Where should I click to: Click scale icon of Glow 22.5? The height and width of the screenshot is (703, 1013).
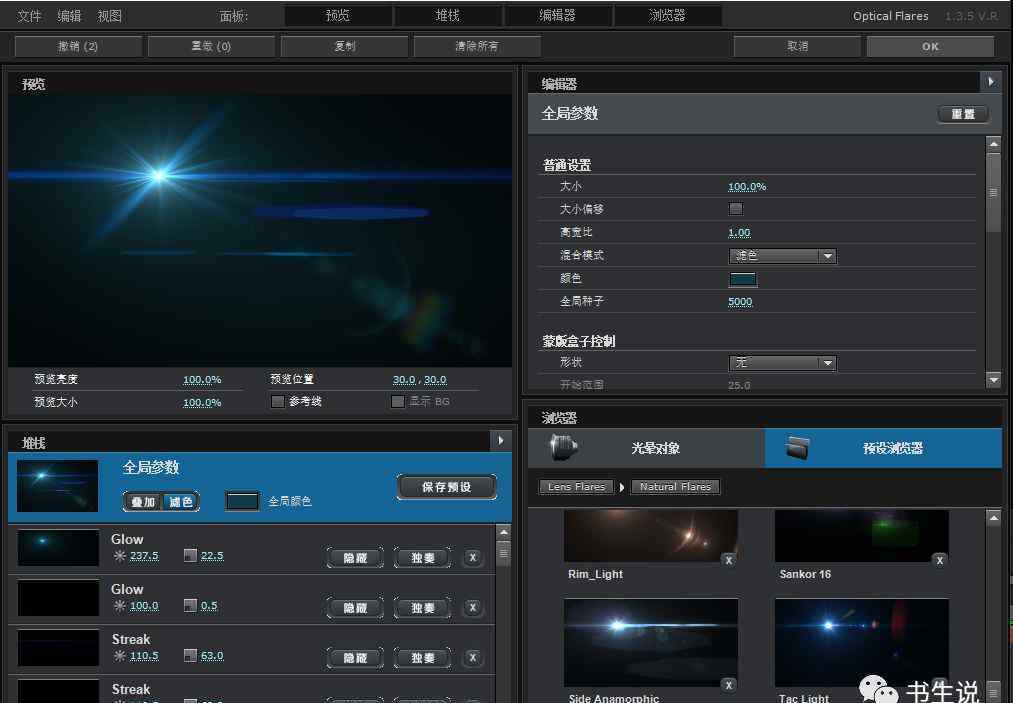190,556
